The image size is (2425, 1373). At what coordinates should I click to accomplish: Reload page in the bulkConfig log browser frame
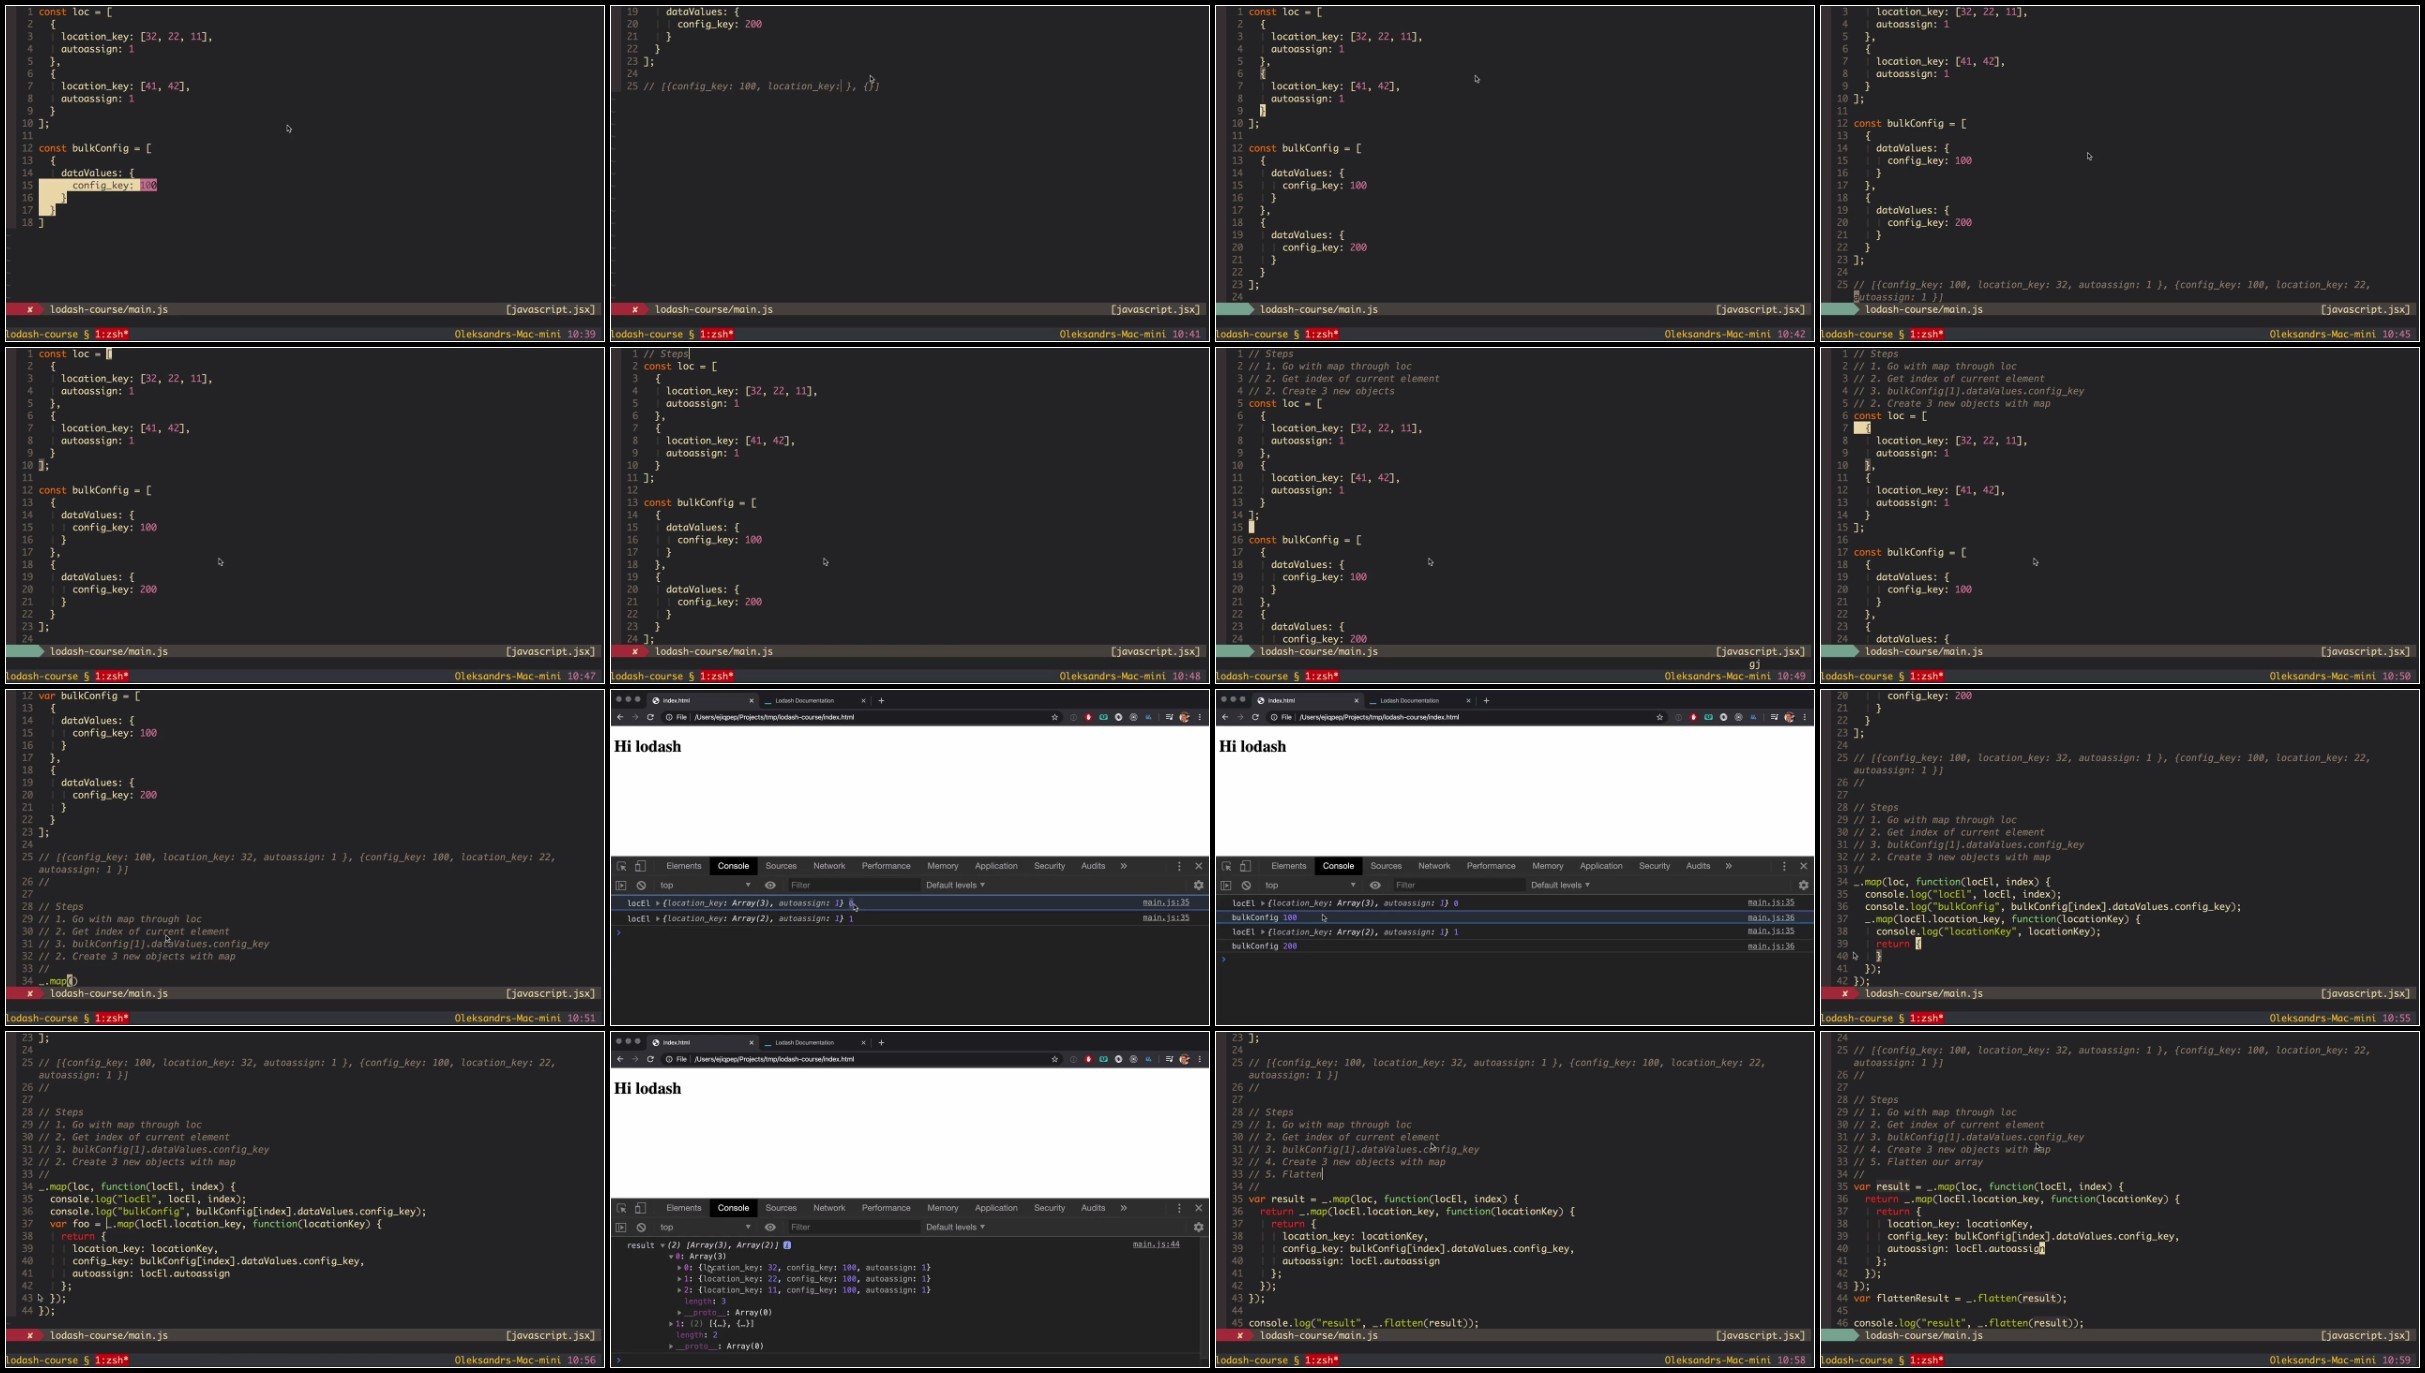(1255, 717)
